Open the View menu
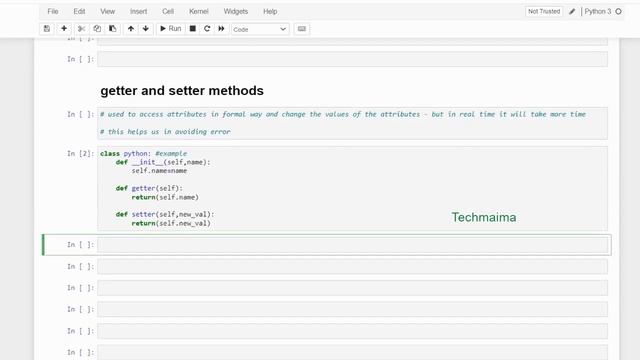The height and width of the screenshot is (360, 640). click(x=107, y=11)
